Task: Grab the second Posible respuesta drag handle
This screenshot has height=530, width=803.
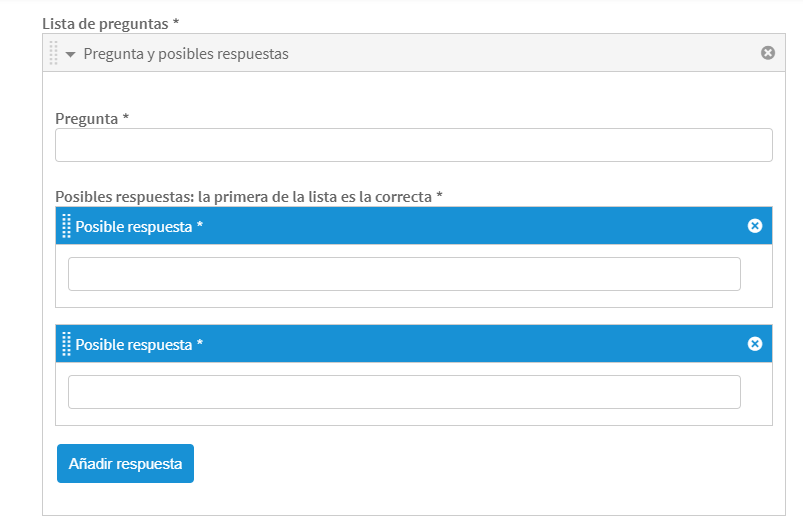Action: coord(66,344)
